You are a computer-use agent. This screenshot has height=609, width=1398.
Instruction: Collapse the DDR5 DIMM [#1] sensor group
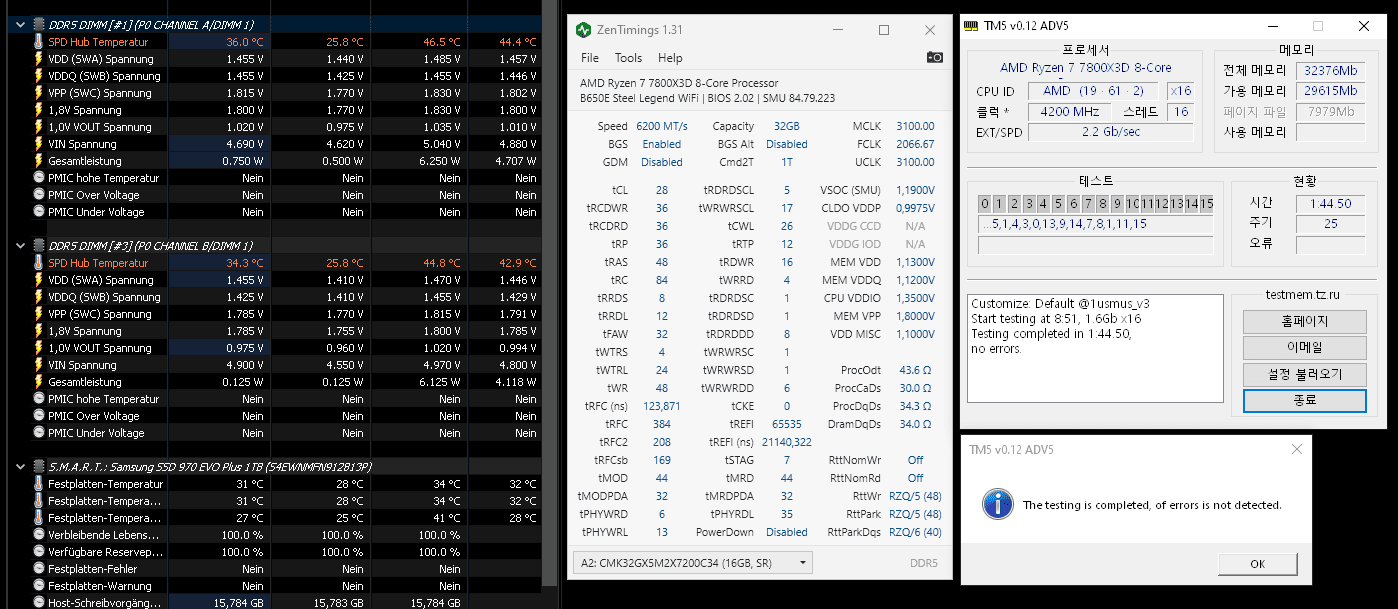[x=21, y=24]
